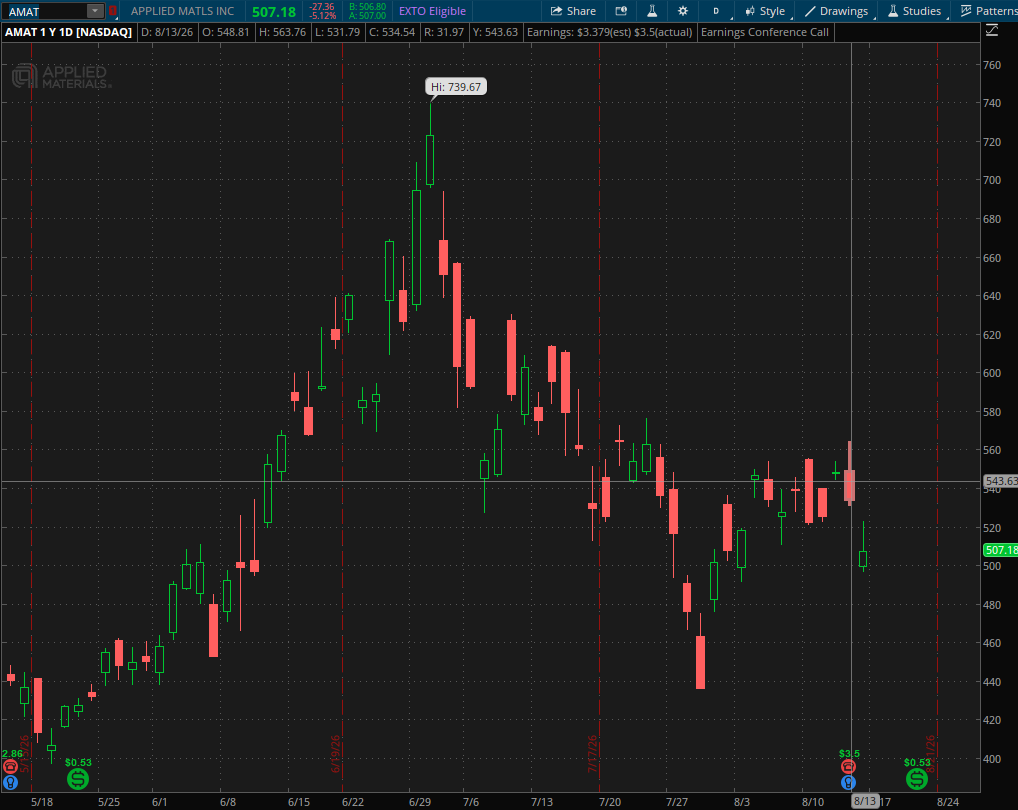The width and height of the screenshot is (1018, 810).
Task: Click the lightbulb icon under 2.86 earnings
Action: [11, 782]
